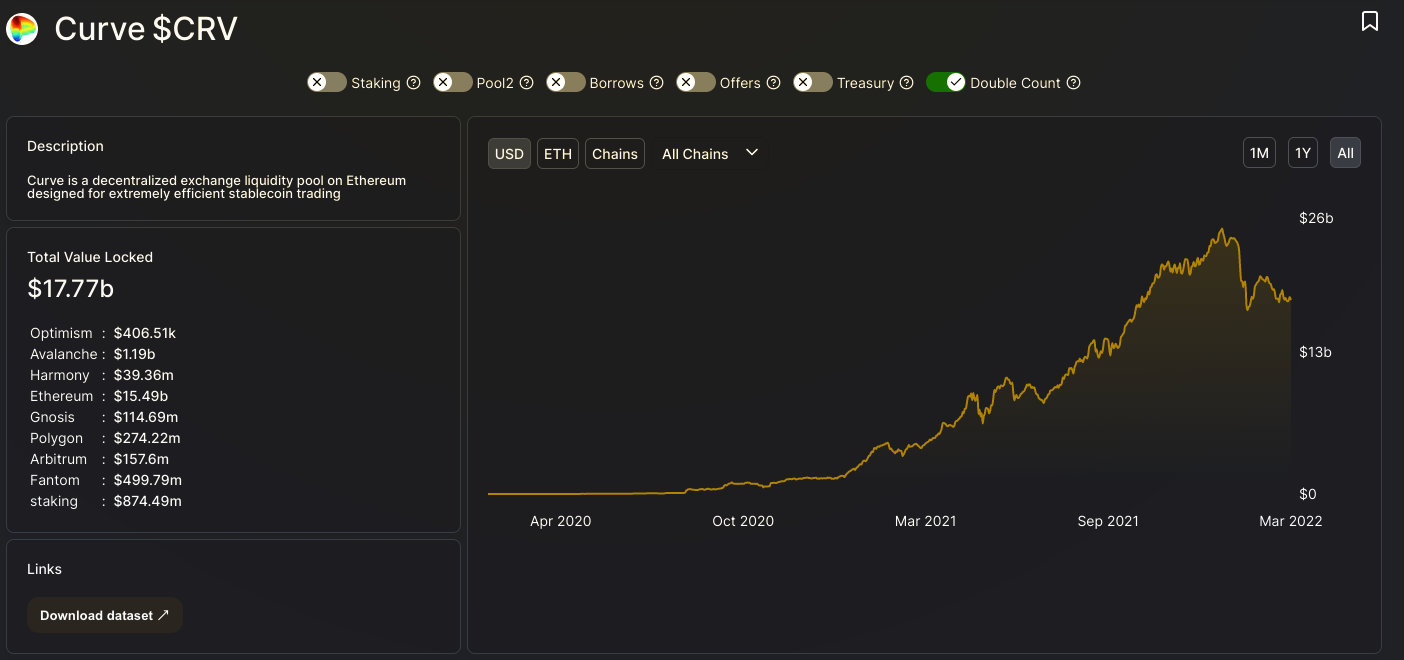Show the Chains breakdown chart
This screenshot has width=1404, height=660.
click(615, 153)
